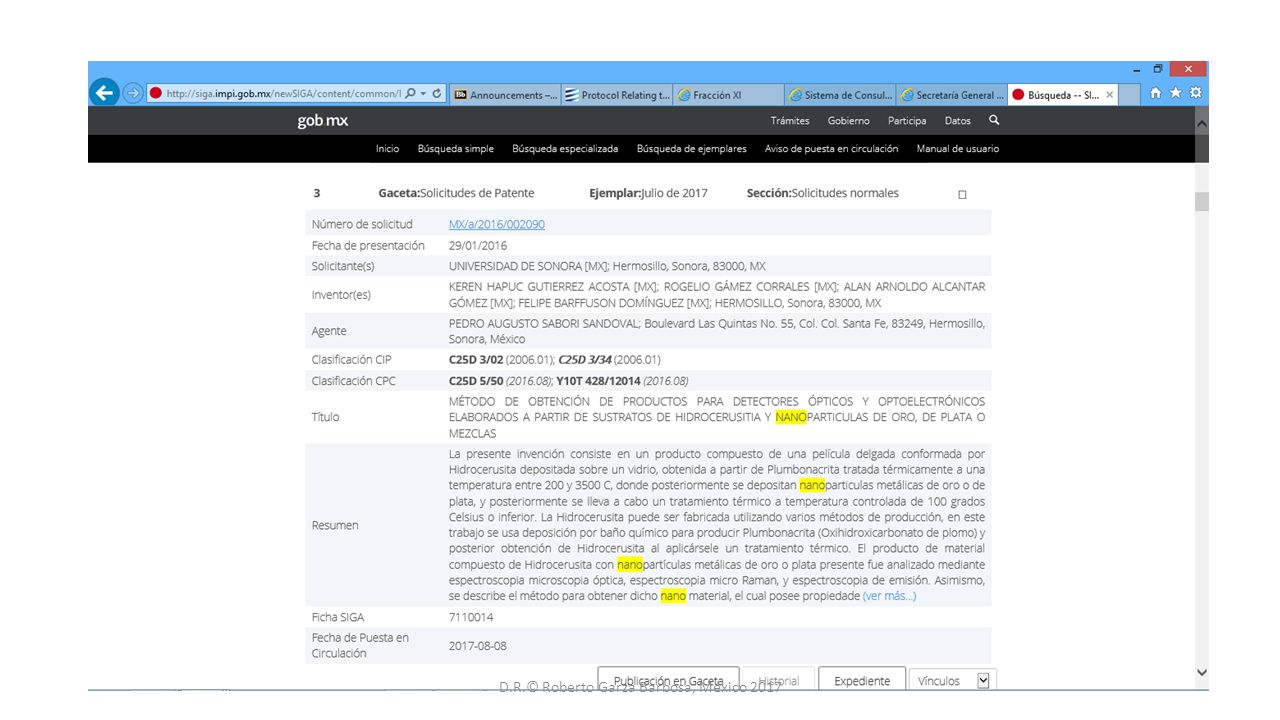Expand the abstract with (ver más...)
This screenshot has width=1280, height=720.
pos(889,596)
